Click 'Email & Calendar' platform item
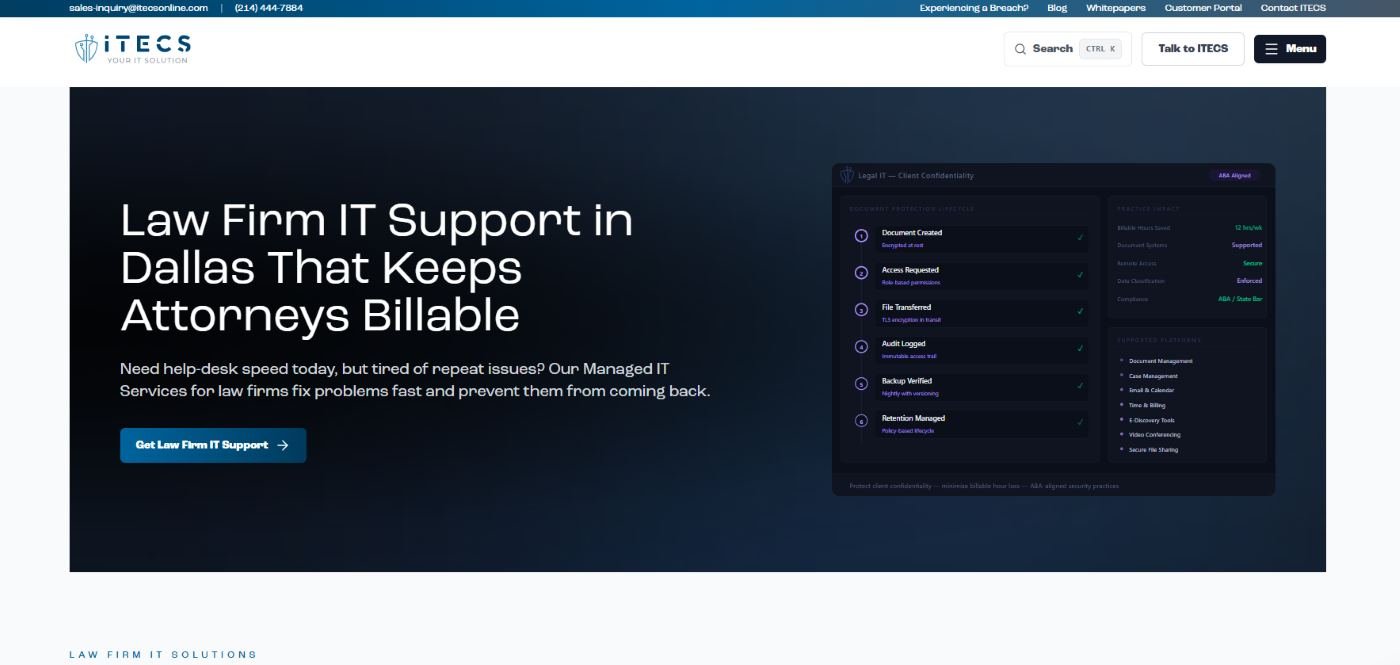Image resolution: width=1400 pixels, height=665 pixels. [1152, 391]
